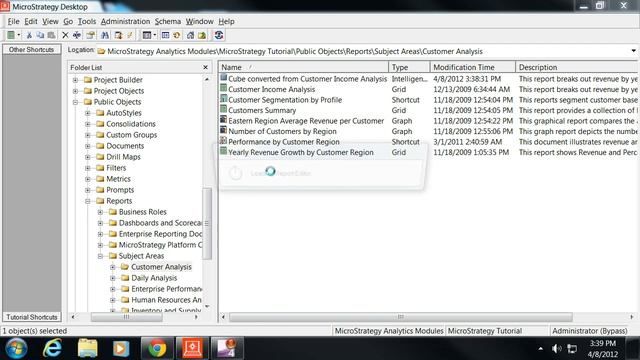This screenshot has height=360, width=640.
Task: Open the Tools menu
Action: pos(87,22)
